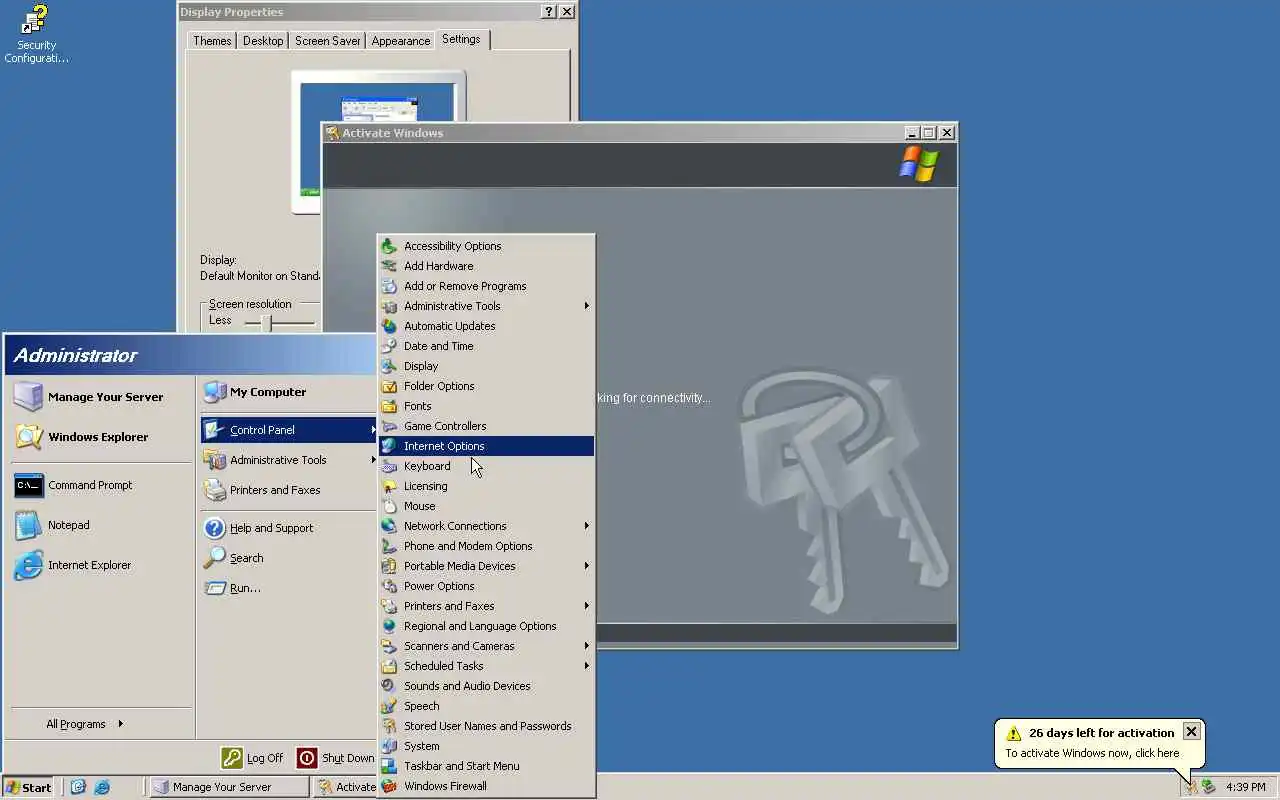Expand All Programs arrow in Start menu
The width and height of the screenshot is (1280, 800).
click(x=121, y=723)
